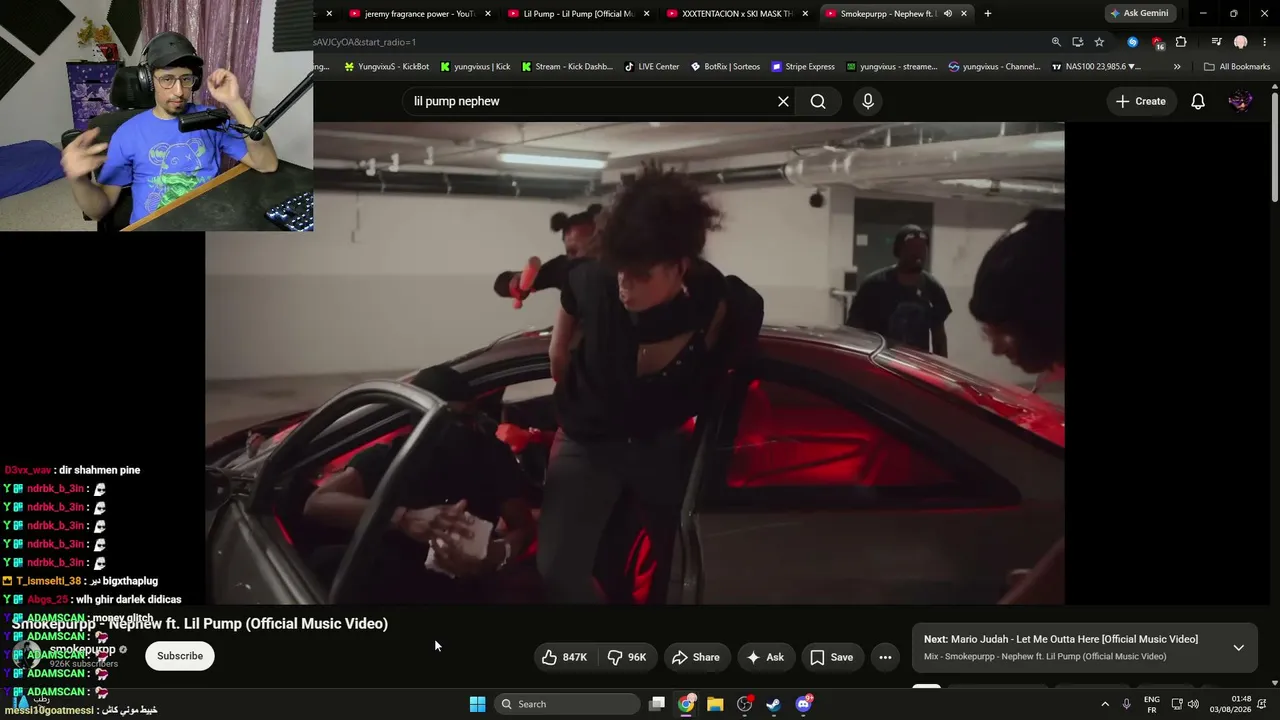Open YouTube notifications bell
This screenshot has height=720, width=1280.
point(1198,101)
